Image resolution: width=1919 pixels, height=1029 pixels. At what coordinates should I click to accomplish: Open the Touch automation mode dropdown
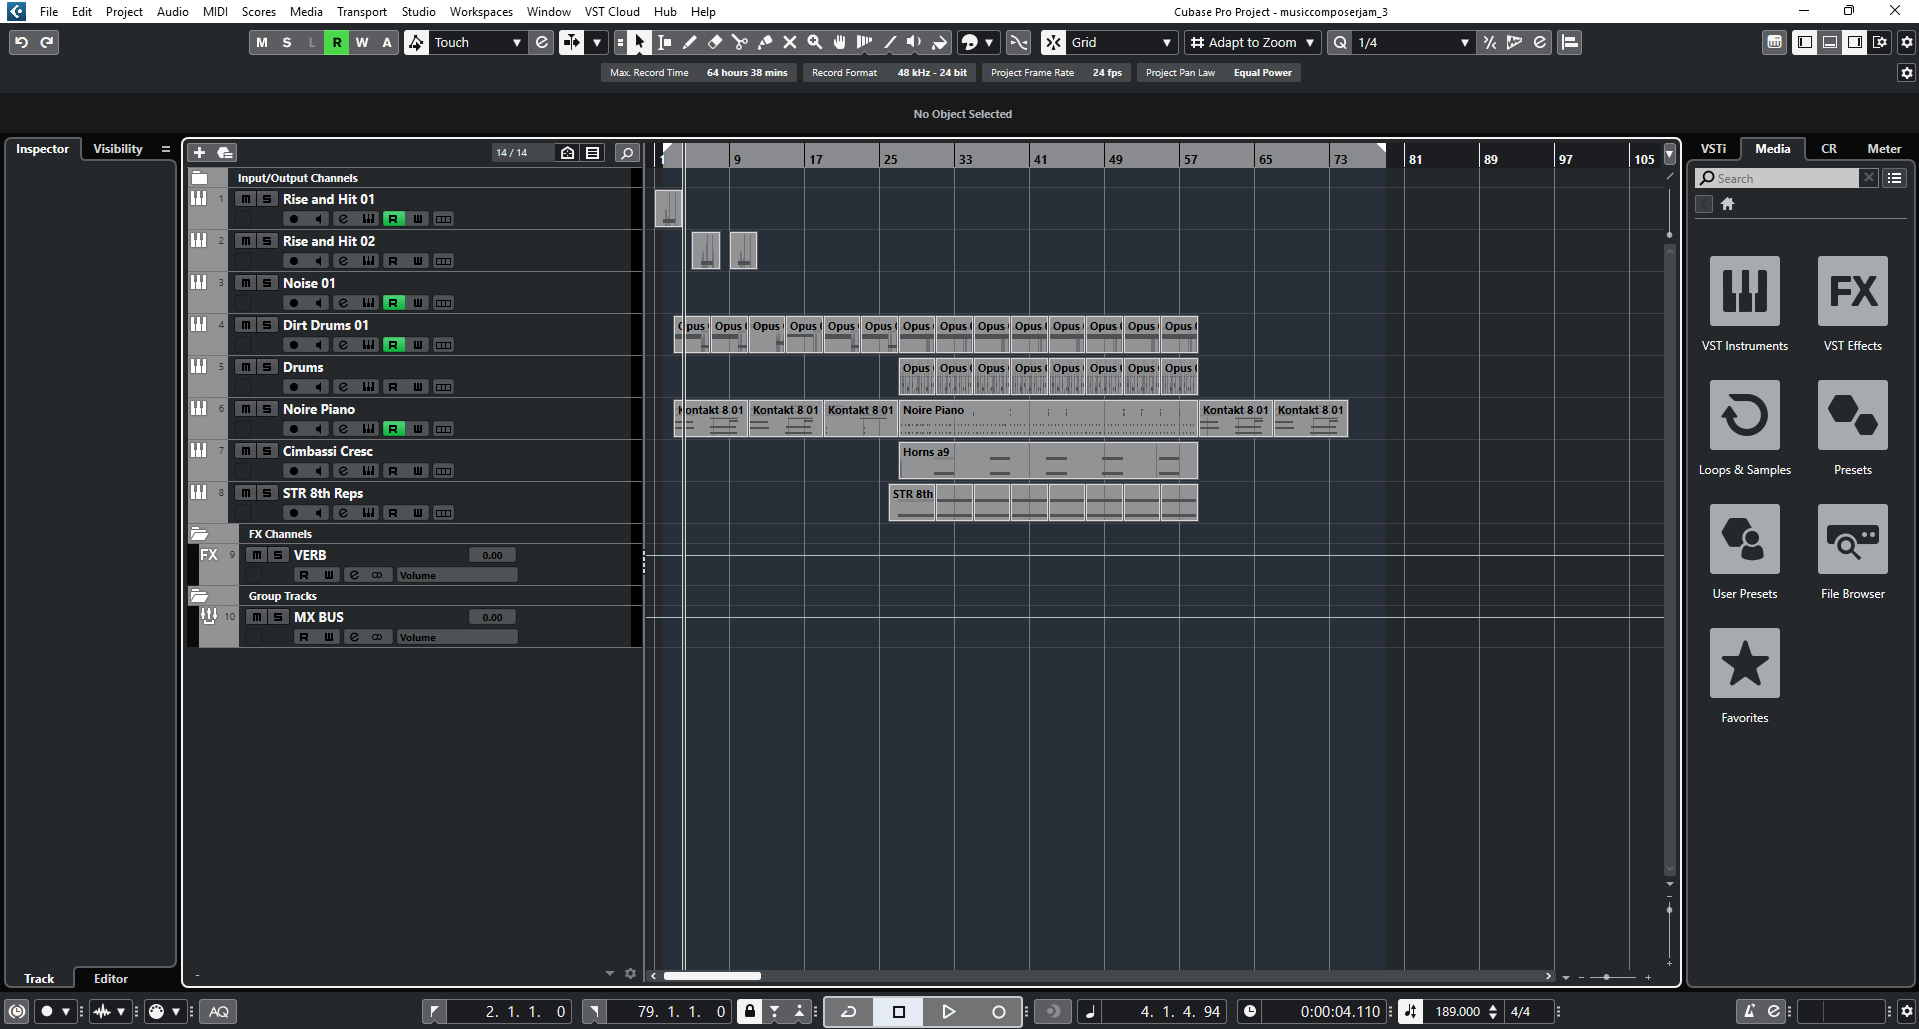click(x=517, y=42)
